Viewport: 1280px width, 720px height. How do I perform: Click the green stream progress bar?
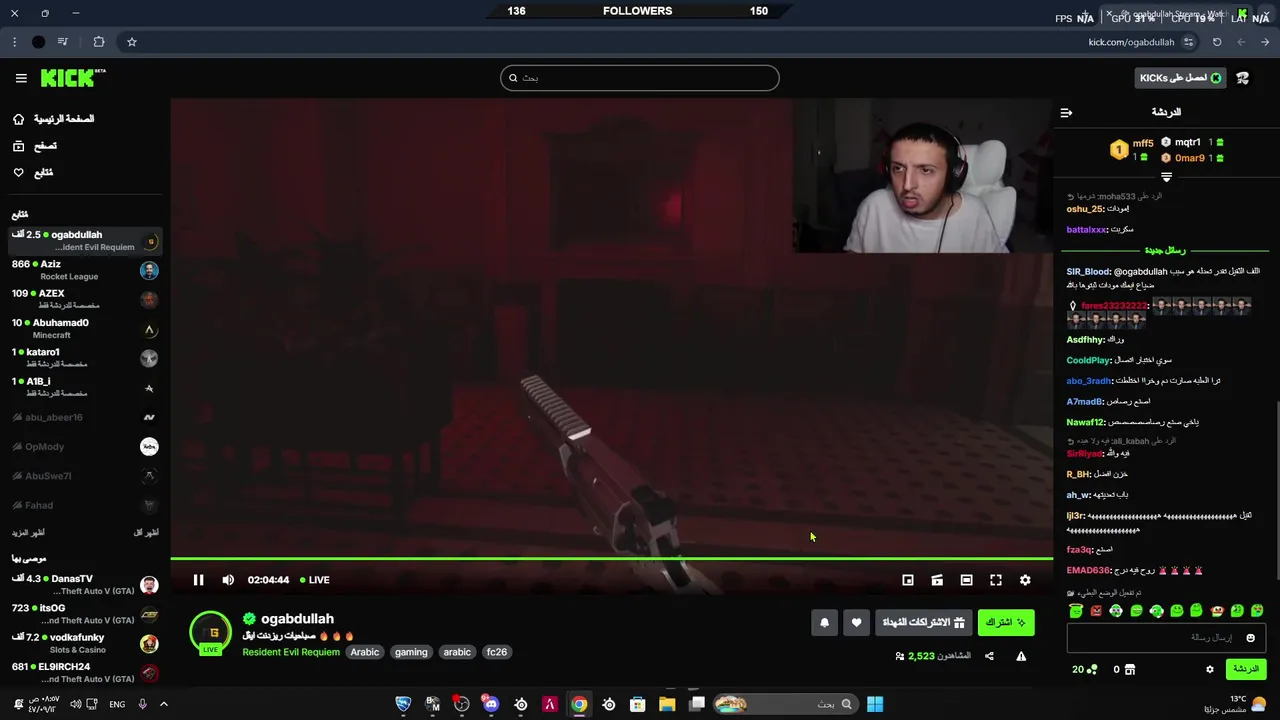611,558
